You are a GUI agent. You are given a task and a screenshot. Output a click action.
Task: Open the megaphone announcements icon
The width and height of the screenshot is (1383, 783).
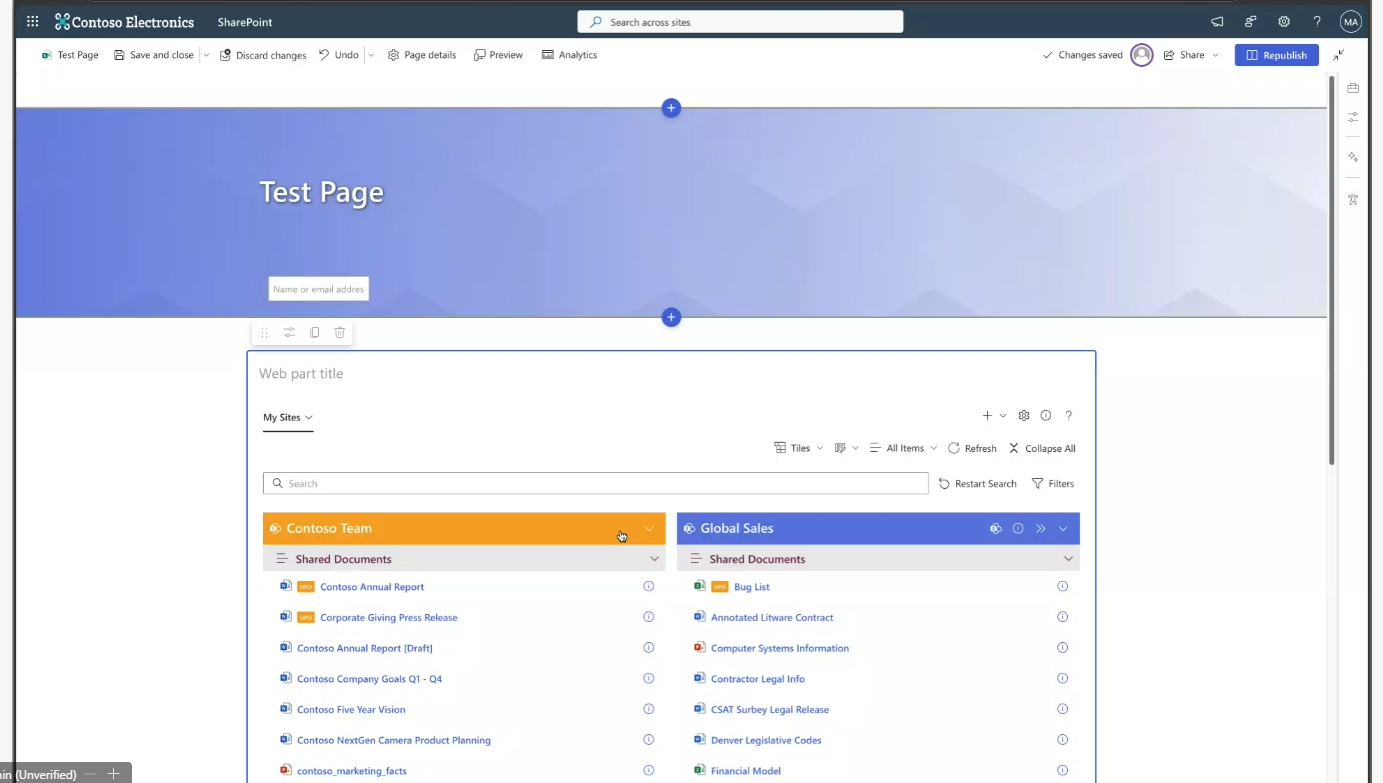tap(1217, 21)
